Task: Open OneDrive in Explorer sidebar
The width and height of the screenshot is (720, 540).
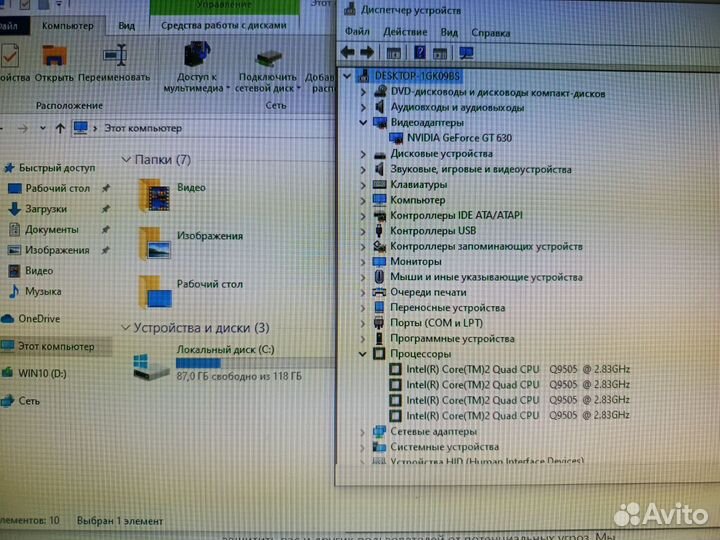Action: click(39, 319)
